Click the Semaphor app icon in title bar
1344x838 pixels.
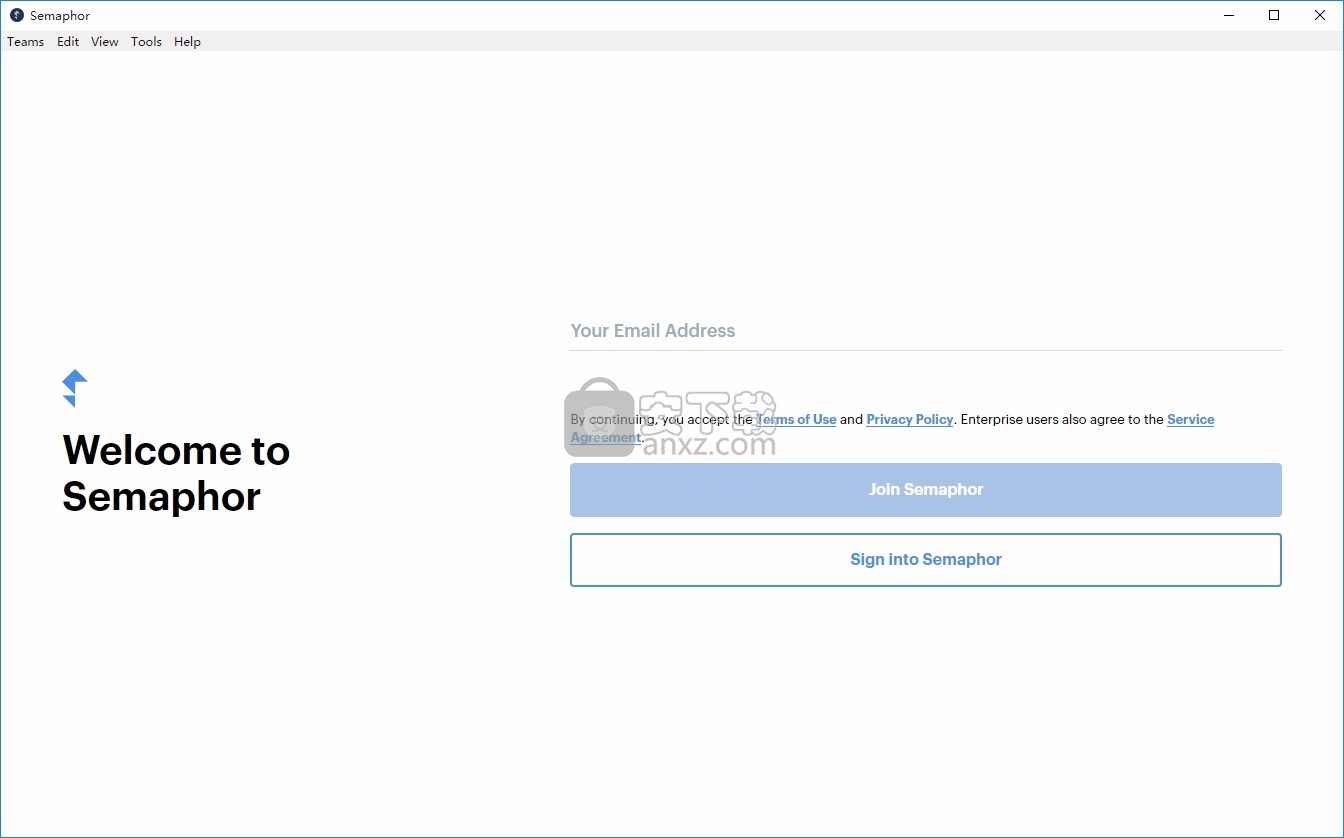pyautogui.click(x=16, y=15)
